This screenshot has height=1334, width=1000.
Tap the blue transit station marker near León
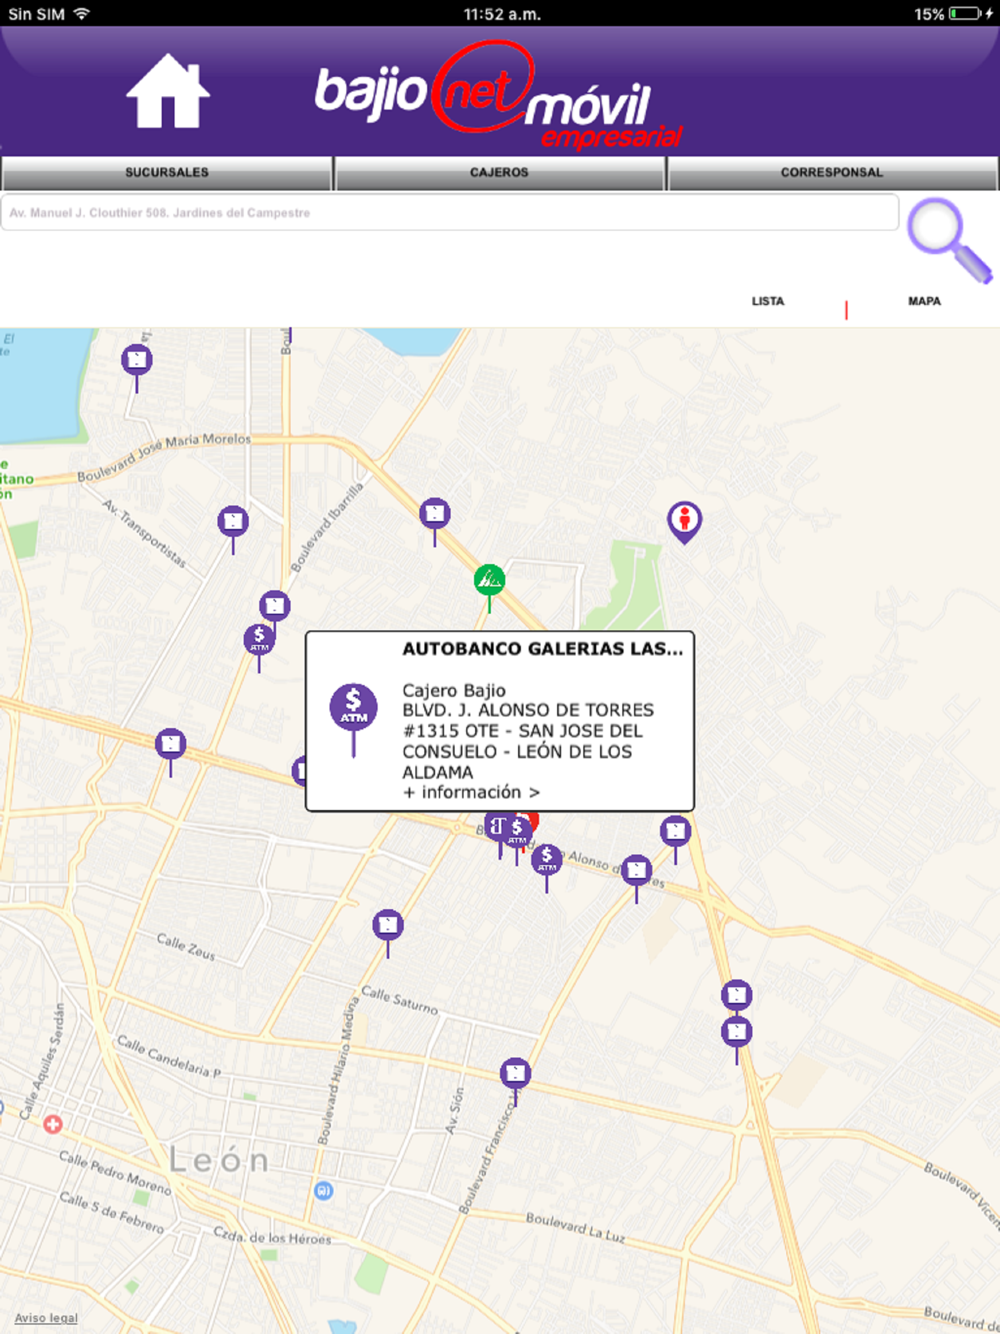323,1190
